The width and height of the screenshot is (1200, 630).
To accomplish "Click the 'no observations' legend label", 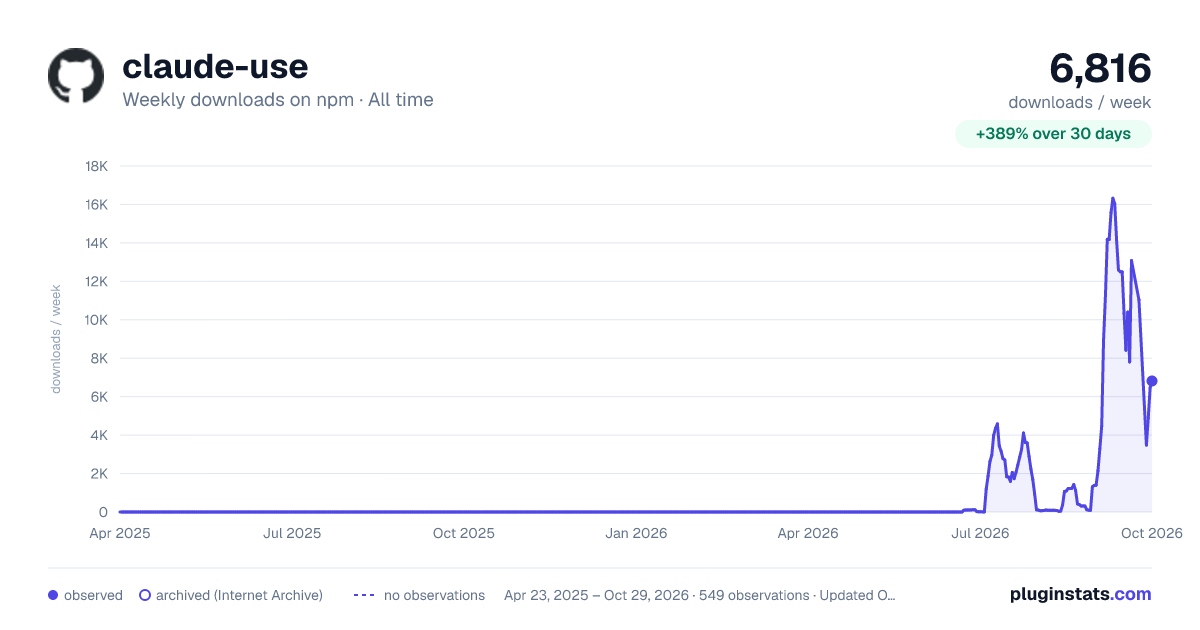I will [434, 595].
